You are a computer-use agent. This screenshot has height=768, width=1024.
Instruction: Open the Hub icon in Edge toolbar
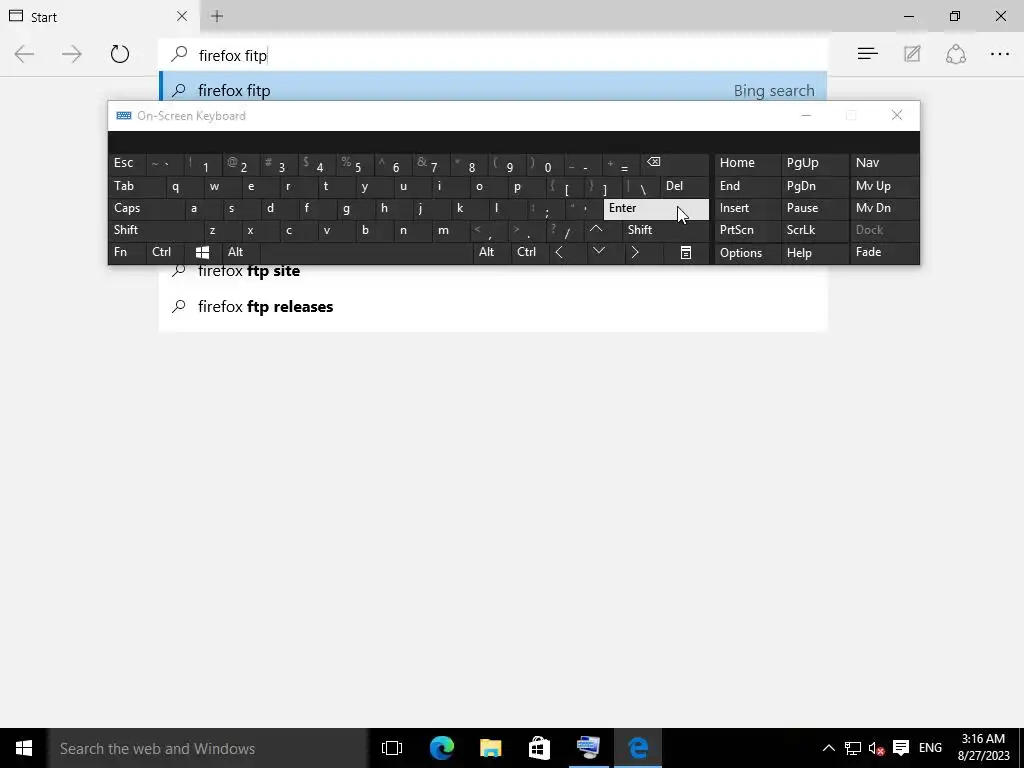tap(867, 54)
